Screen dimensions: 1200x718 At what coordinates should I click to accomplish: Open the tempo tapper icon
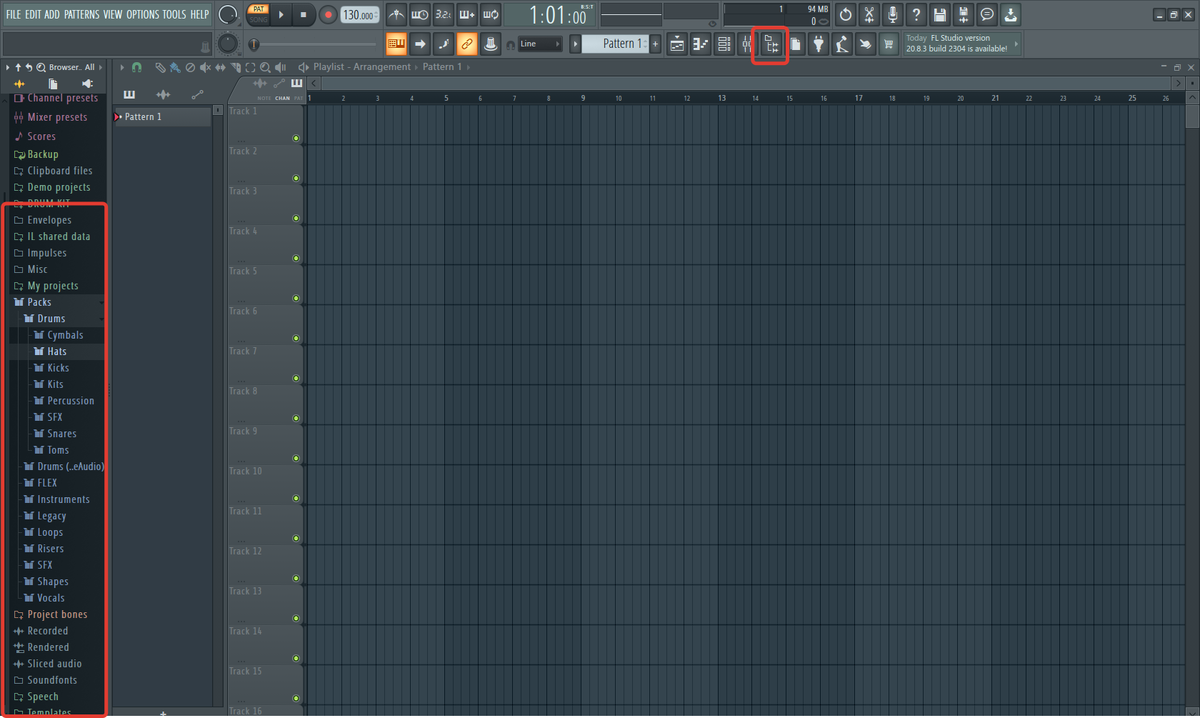pos(842,44)
